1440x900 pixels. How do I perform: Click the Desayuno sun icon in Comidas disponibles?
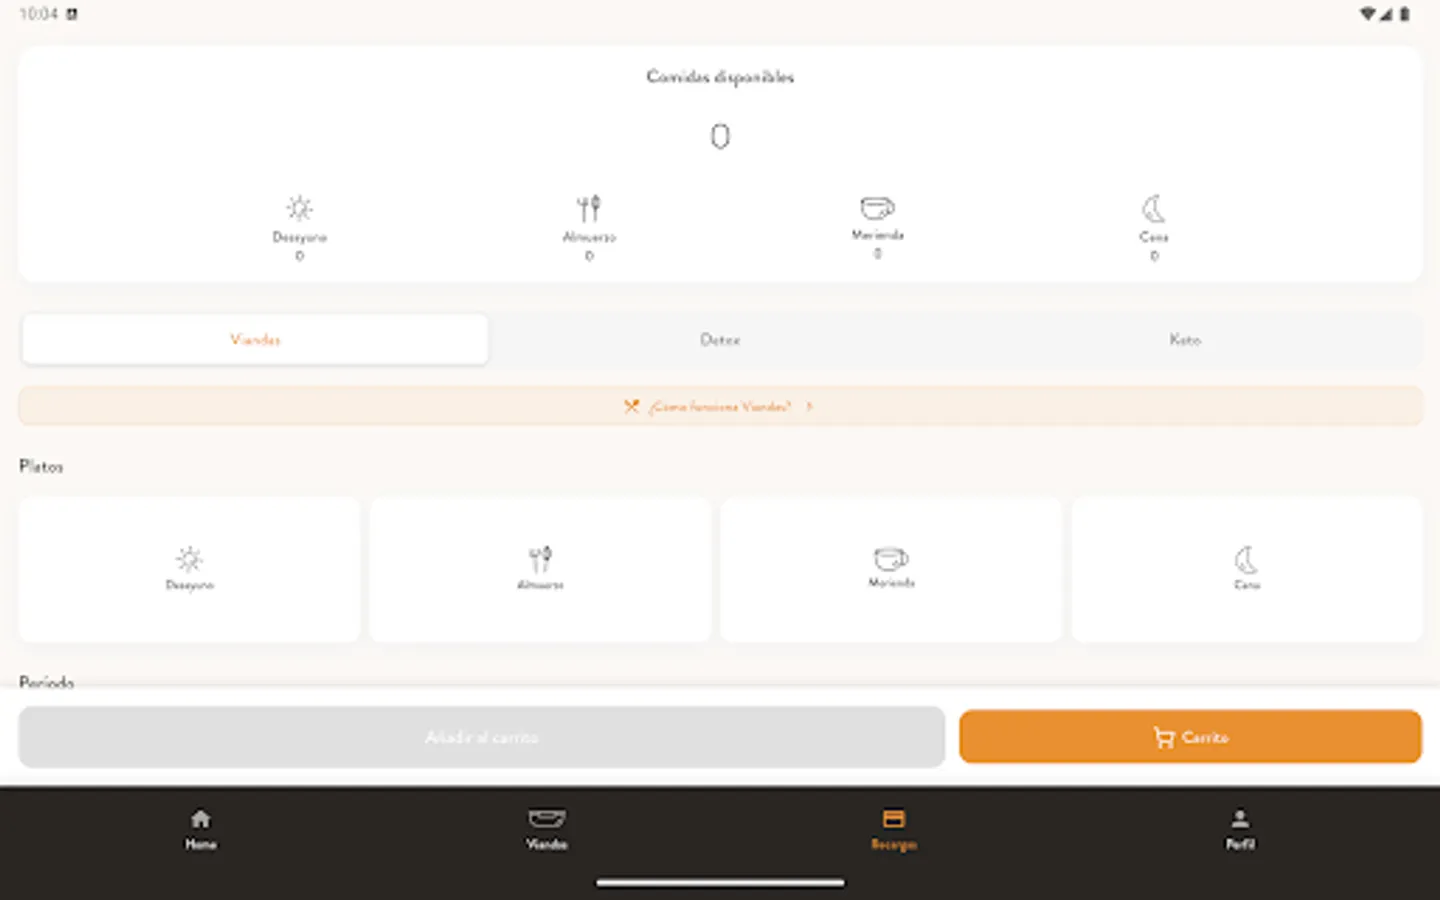click(x=298, y=207)
